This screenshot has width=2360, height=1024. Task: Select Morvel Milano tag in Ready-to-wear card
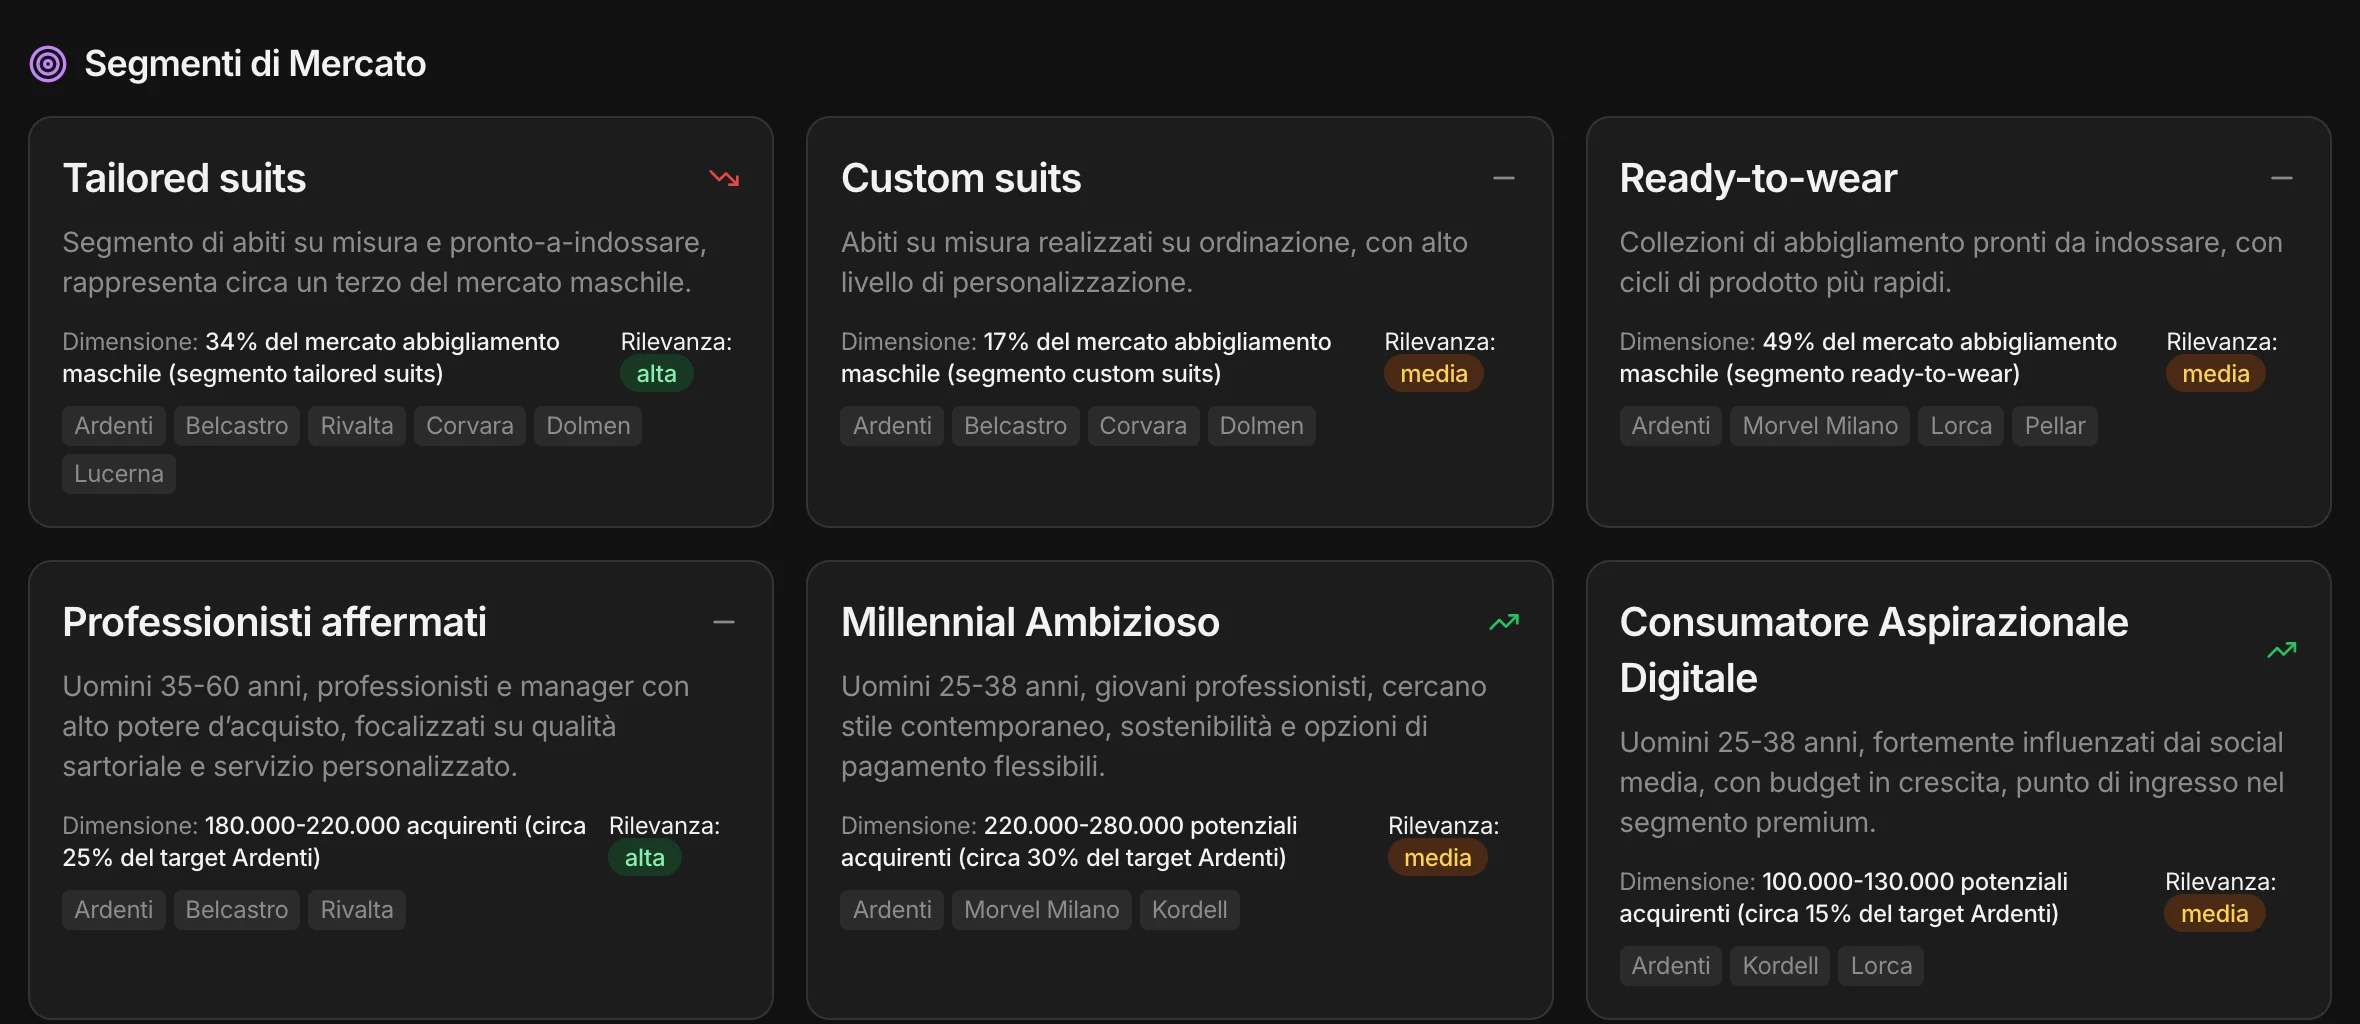pos(1820,426)
